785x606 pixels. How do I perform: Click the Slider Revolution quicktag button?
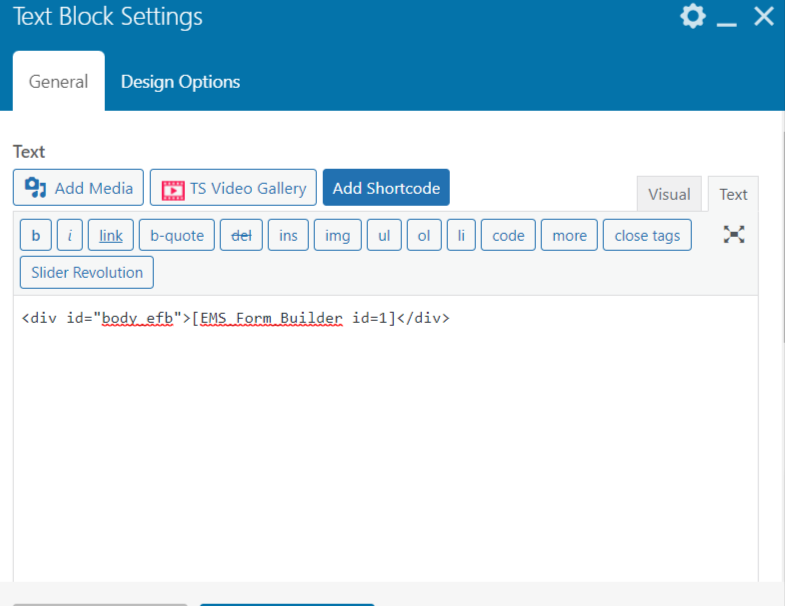click(x=87, y=272)
